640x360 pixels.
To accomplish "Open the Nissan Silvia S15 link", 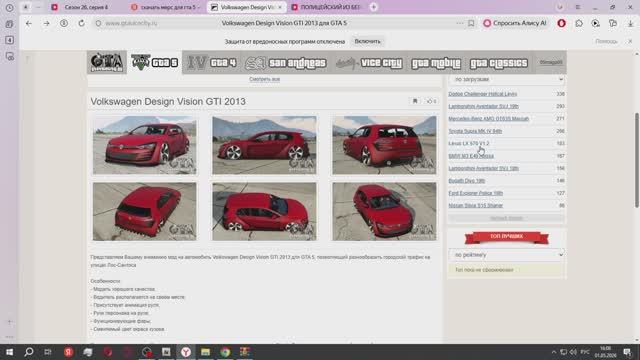I will click(476, 205).
